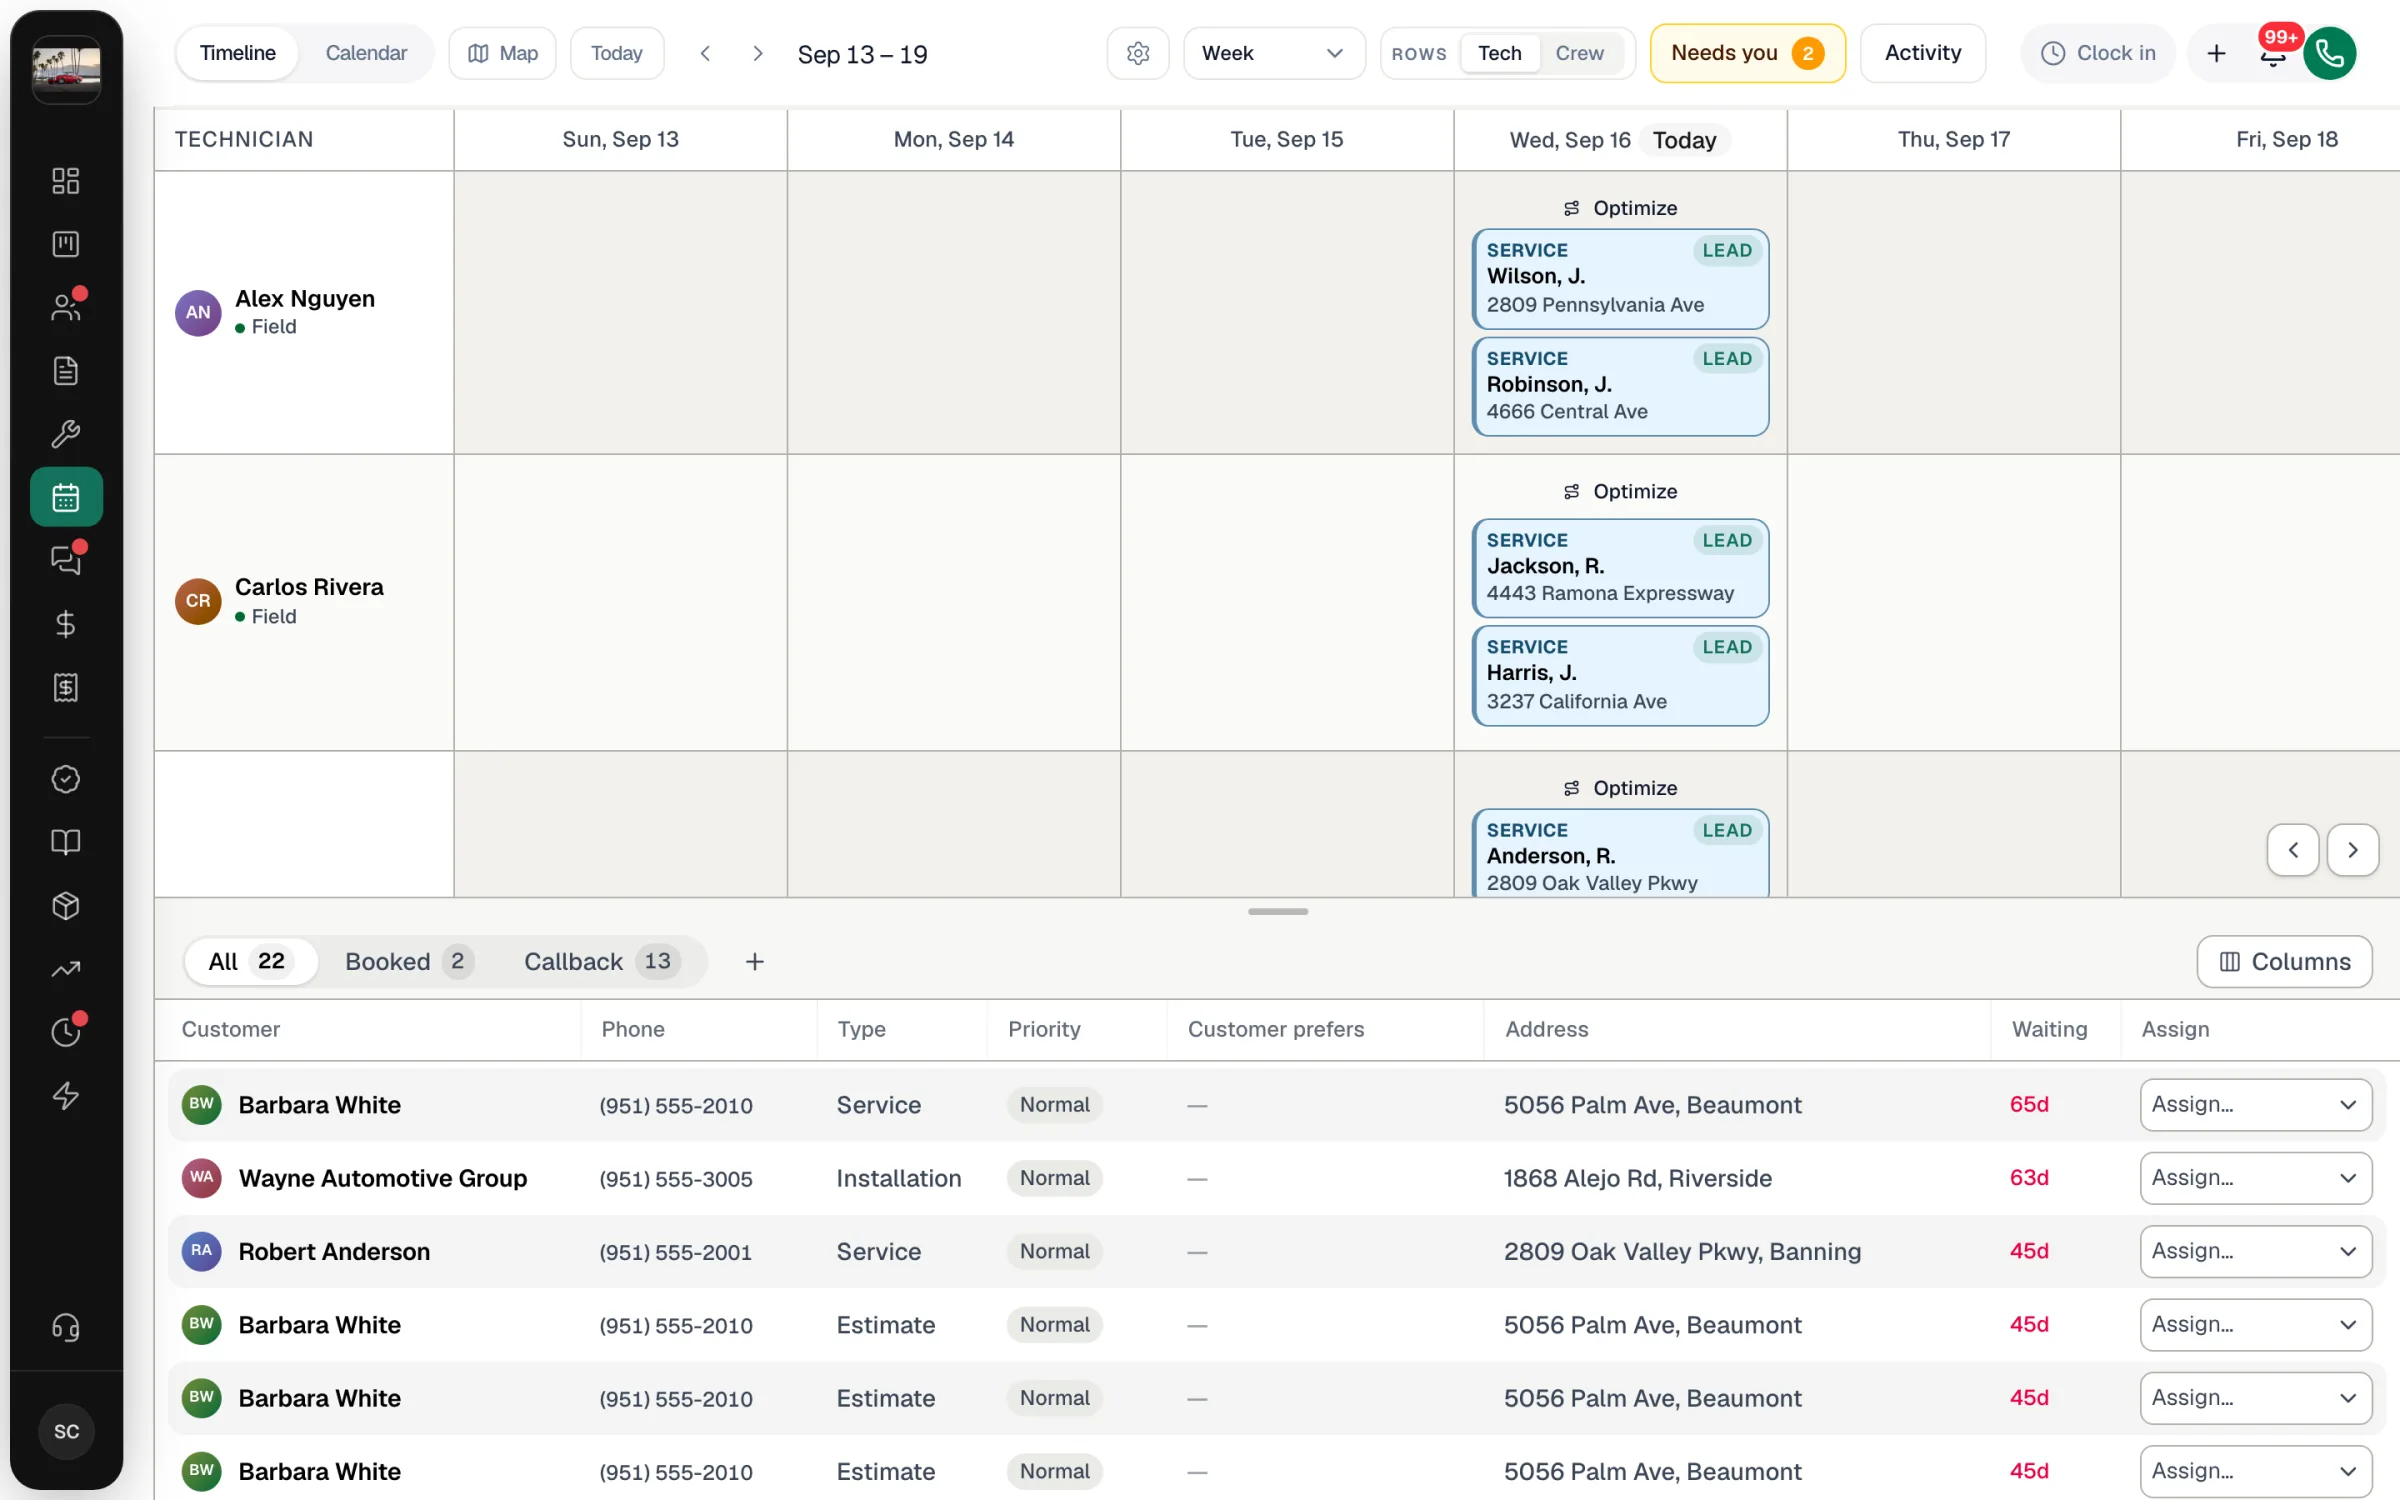
Task: Open Needs you alerts
Action: 1747,53
